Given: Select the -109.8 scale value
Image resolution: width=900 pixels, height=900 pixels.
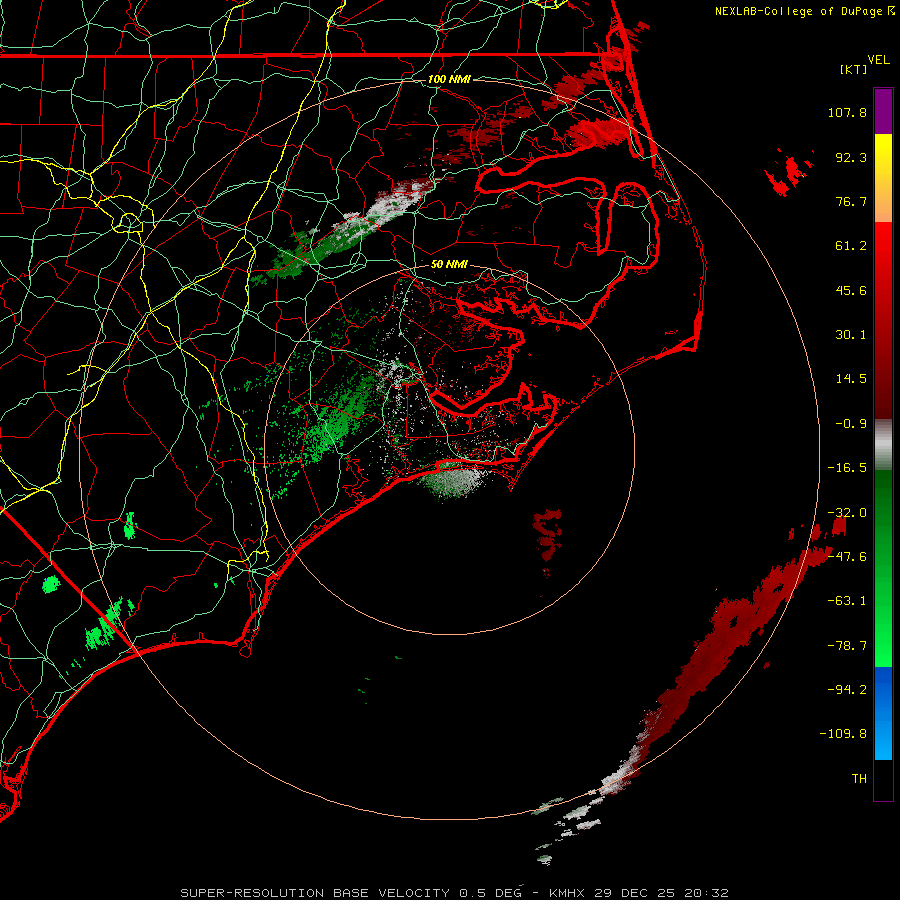Looking at the screenshot, I should pos(843,734).
